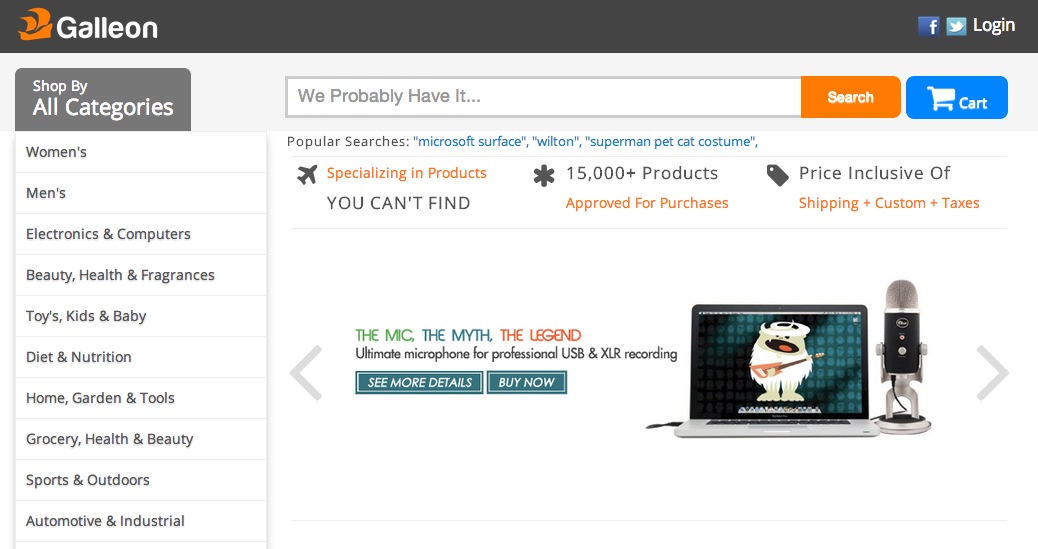
Task: Show previous banner with left arrow
Action: click(307, 372)
